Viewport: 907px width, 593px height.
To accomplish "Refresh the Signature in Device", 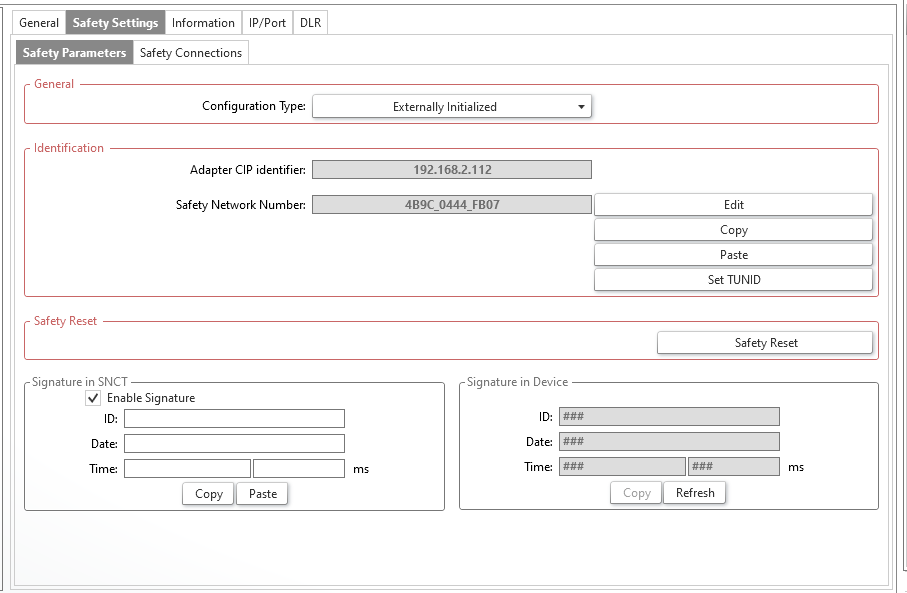I will point(695,493).
